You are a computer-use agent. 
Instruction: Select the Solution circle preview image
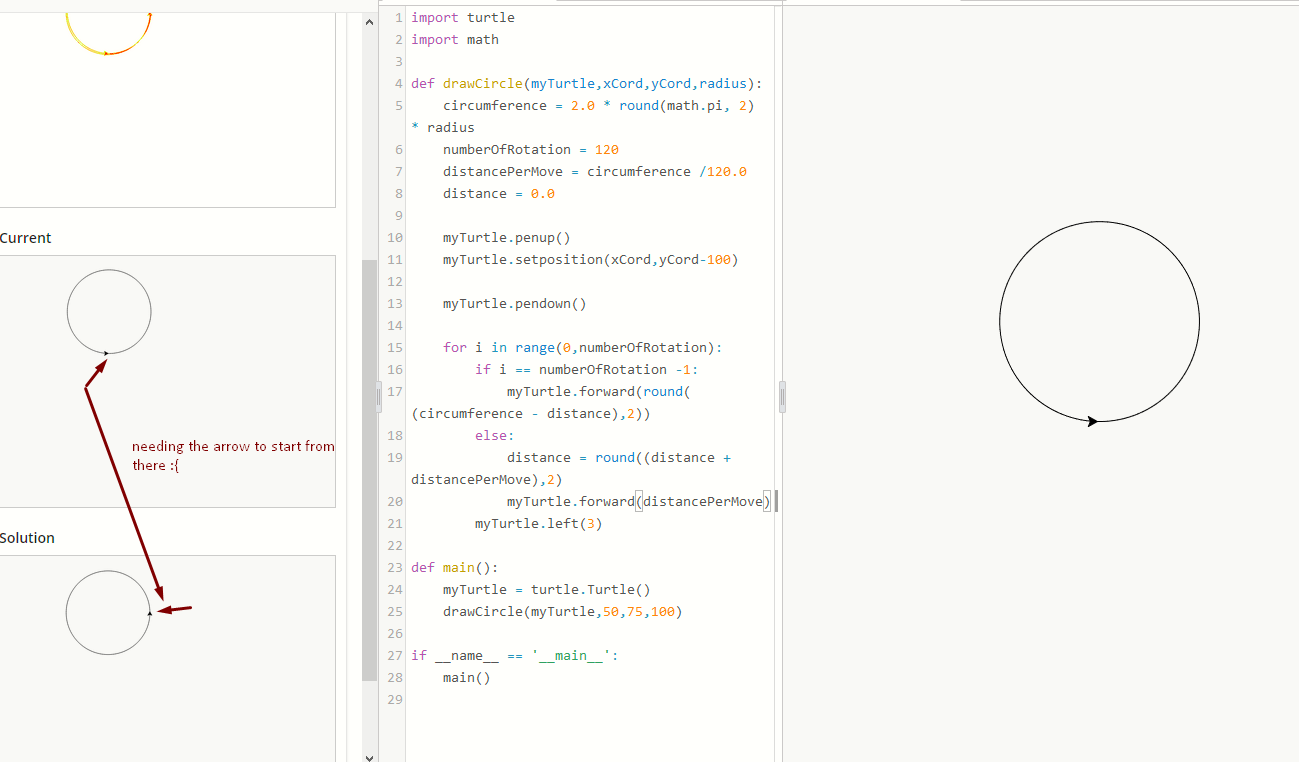tap(108, 613)
